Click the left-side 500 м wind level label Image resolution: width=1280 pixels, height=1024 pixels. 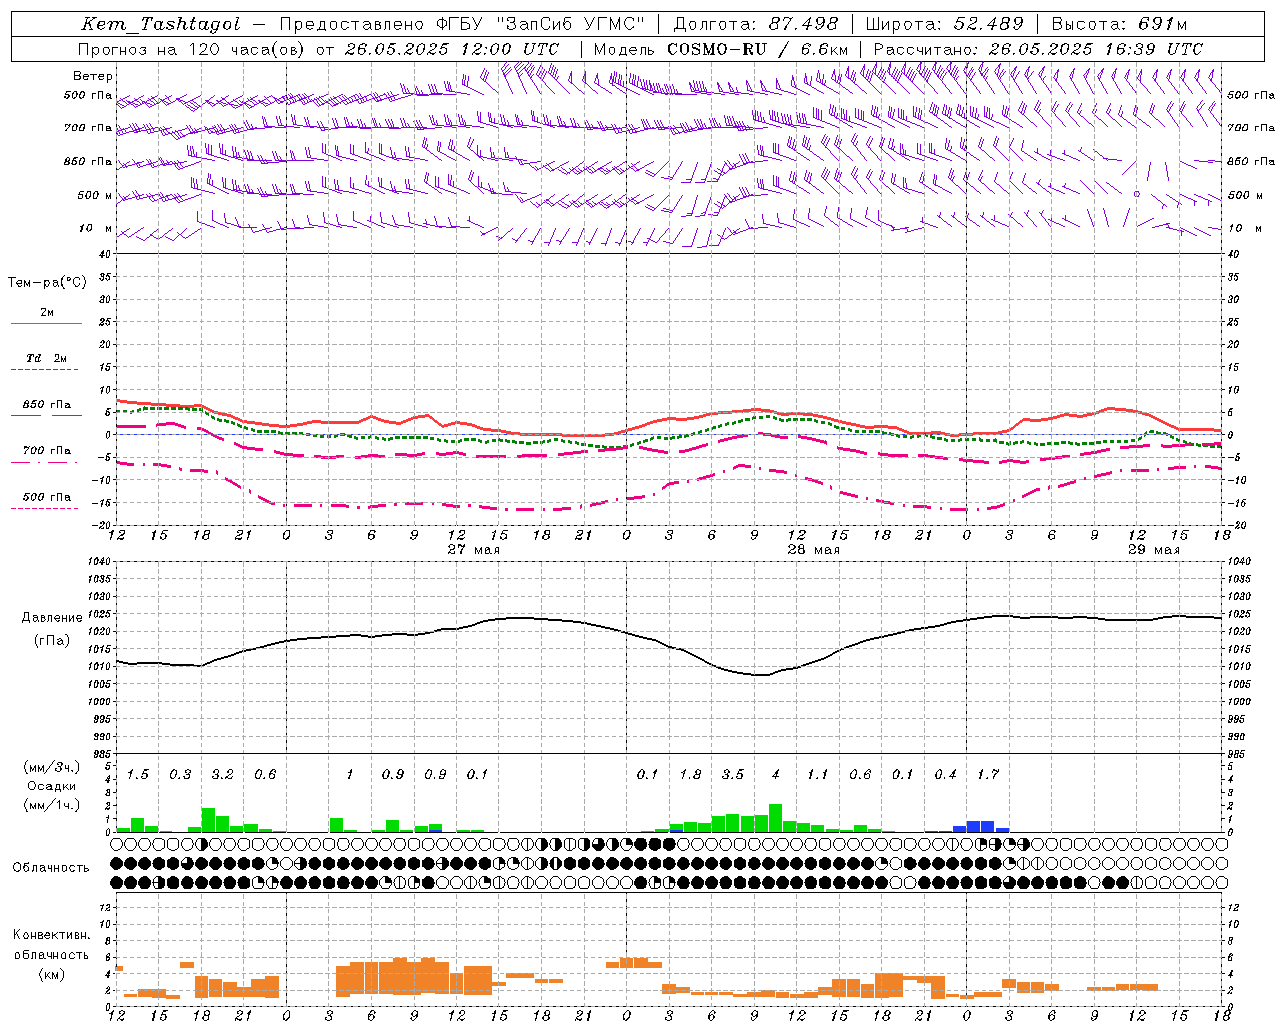tap(96, 195)
